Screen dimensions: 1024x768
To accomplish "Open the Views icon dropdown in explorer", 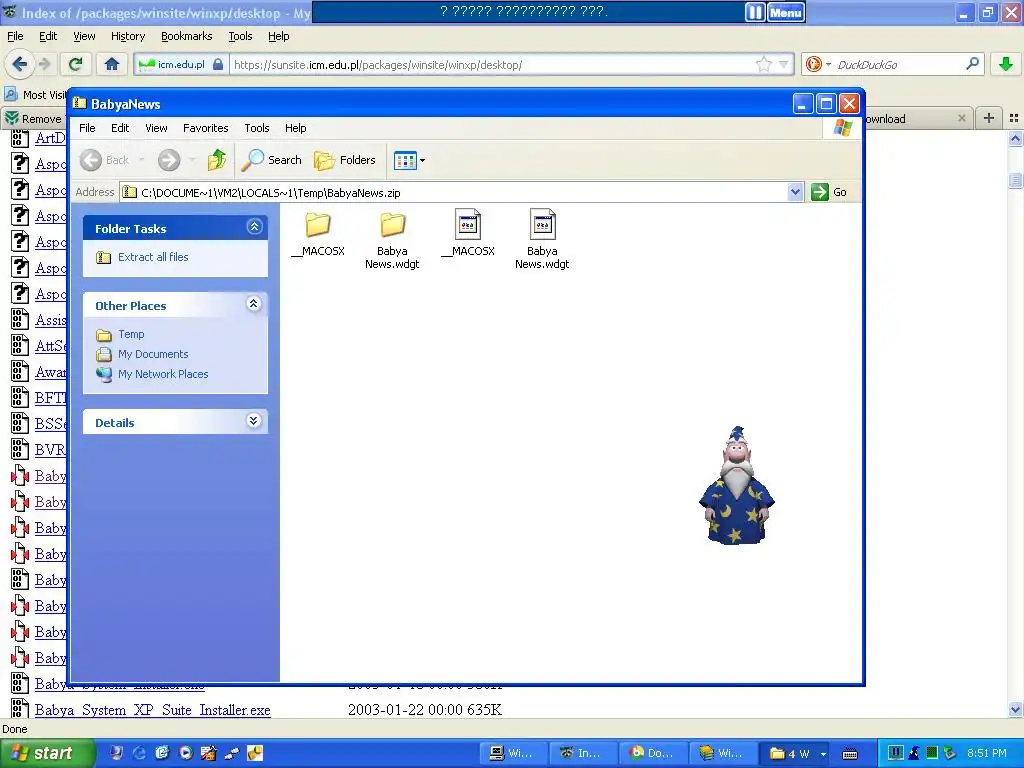I will pos(409,160).
